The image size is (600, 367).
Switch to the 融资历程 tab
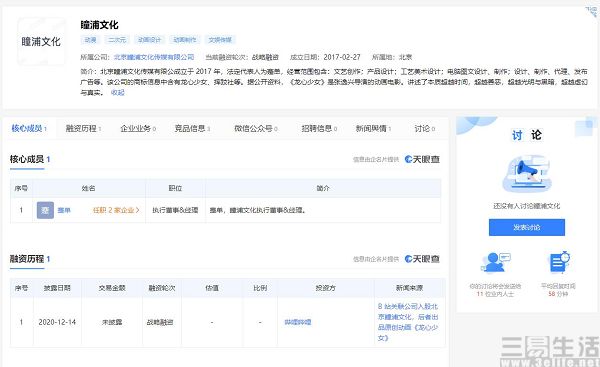coord(83,129)
